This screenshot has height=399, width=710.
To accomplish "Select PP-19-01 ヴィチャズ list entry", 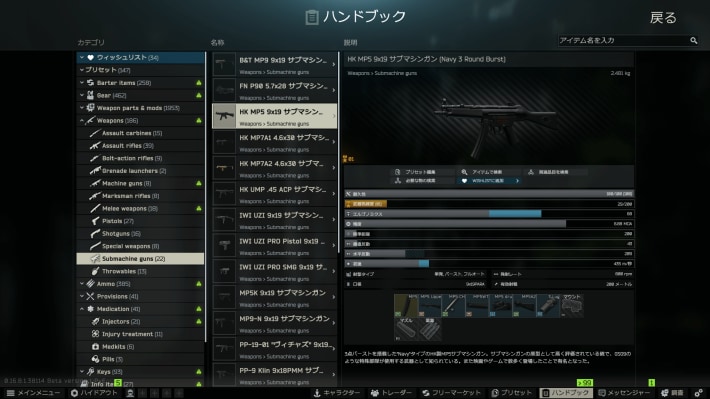I will click(274, 349).
